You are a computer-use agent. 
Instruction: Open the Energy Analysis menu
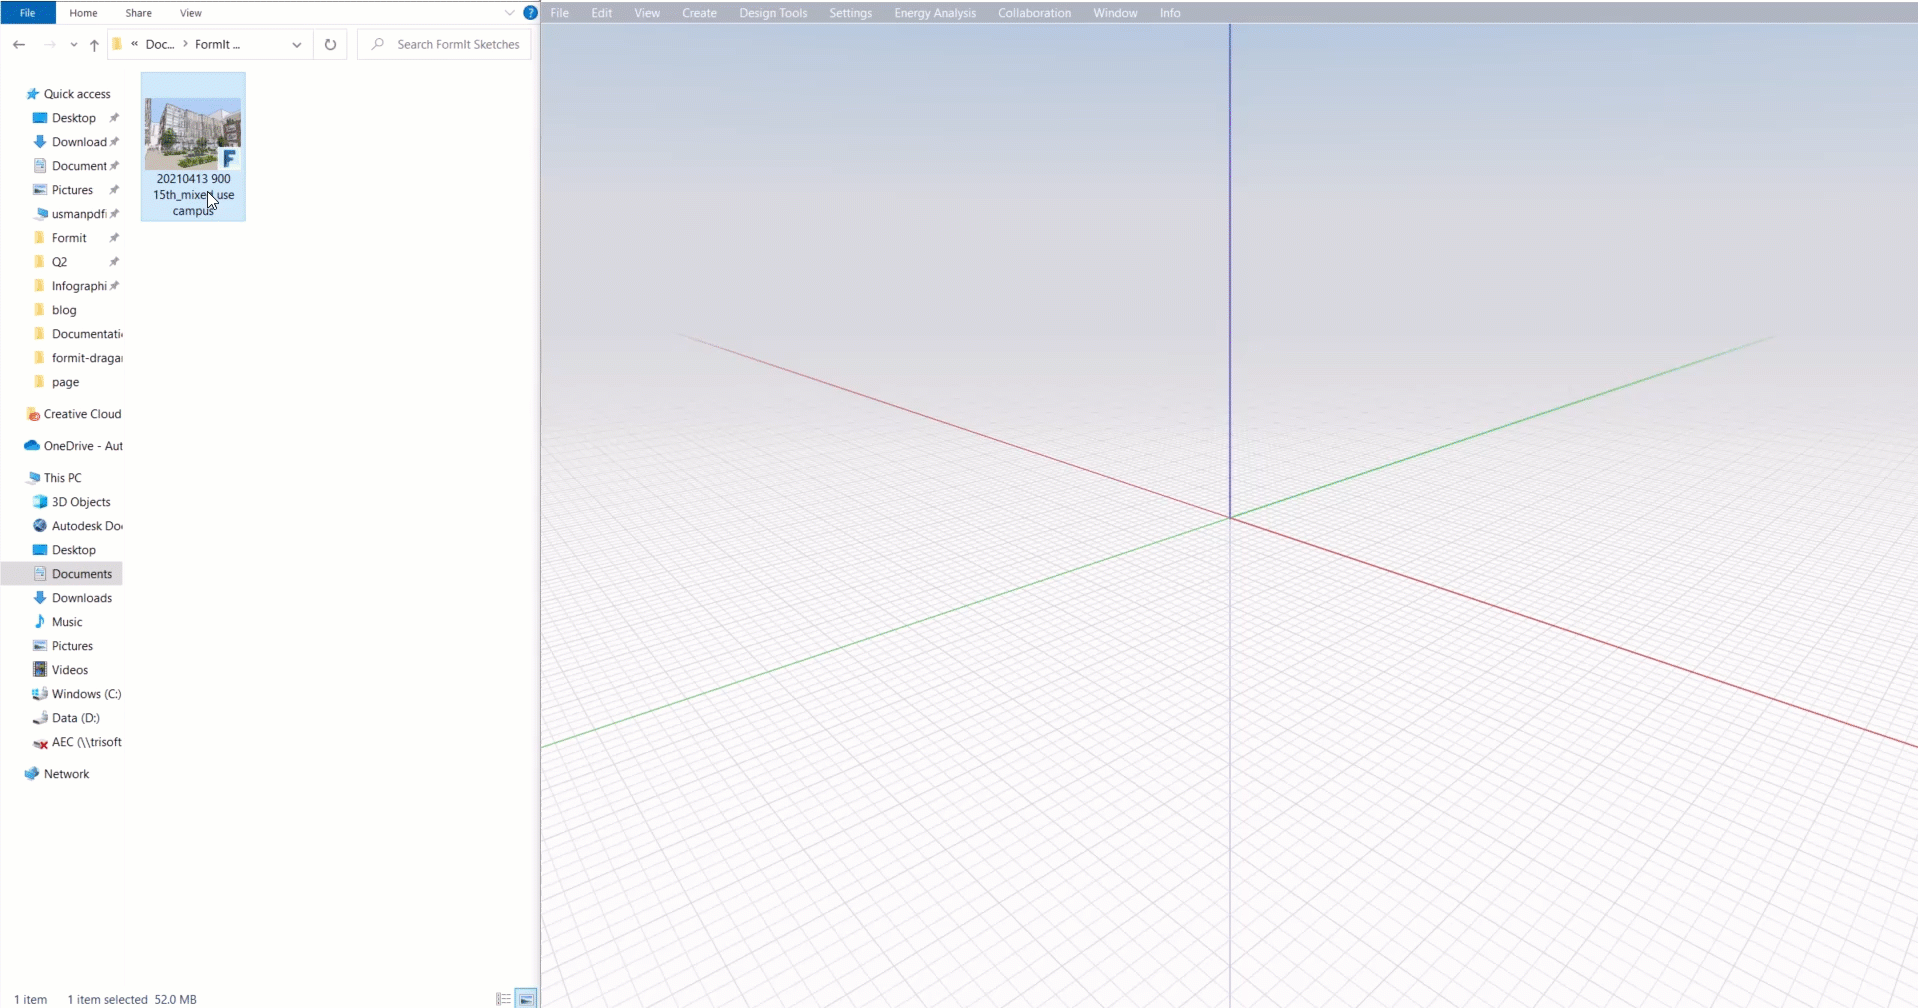tap(934, 13)
